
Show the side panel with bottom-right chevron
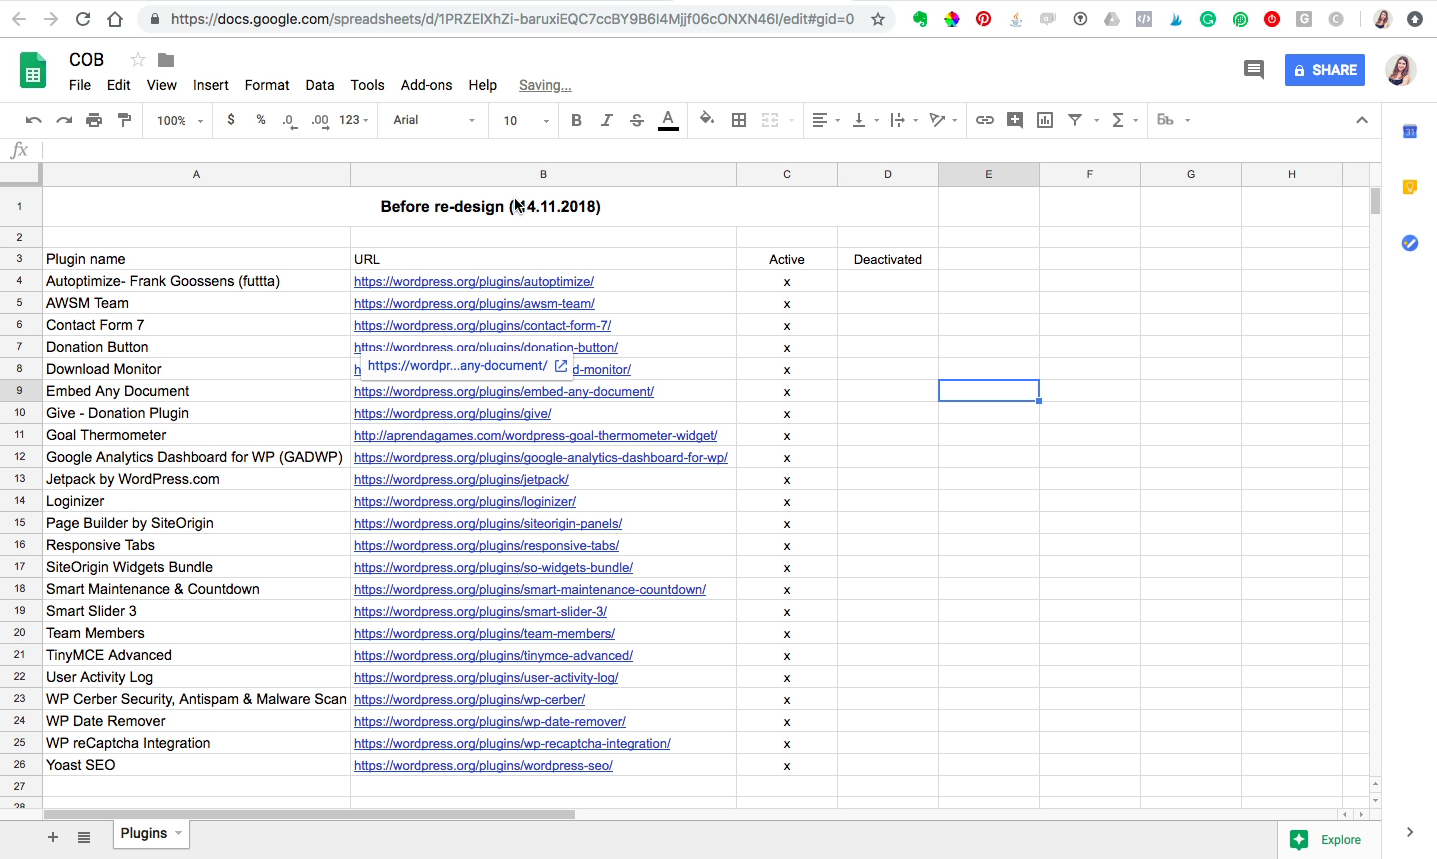(x=1410, y=832)
